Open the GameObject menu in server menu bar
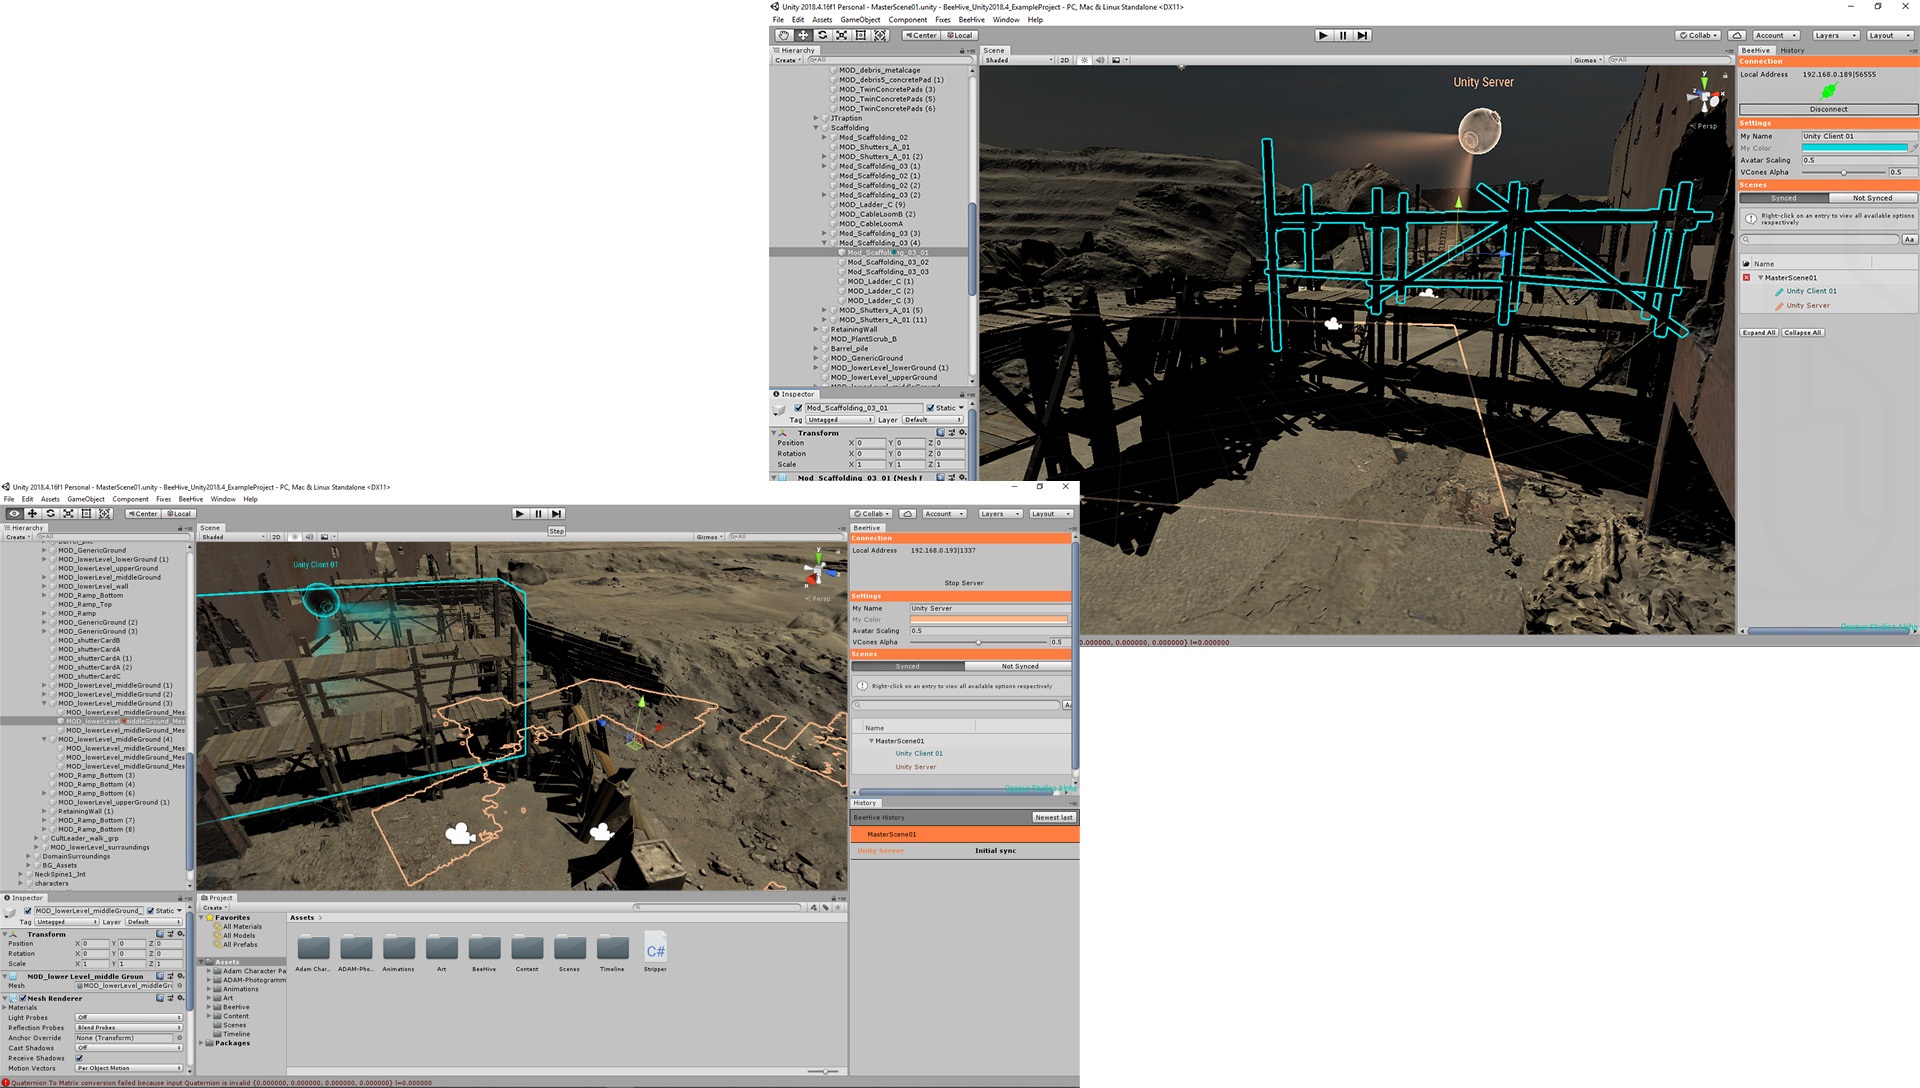 (85, 499)
